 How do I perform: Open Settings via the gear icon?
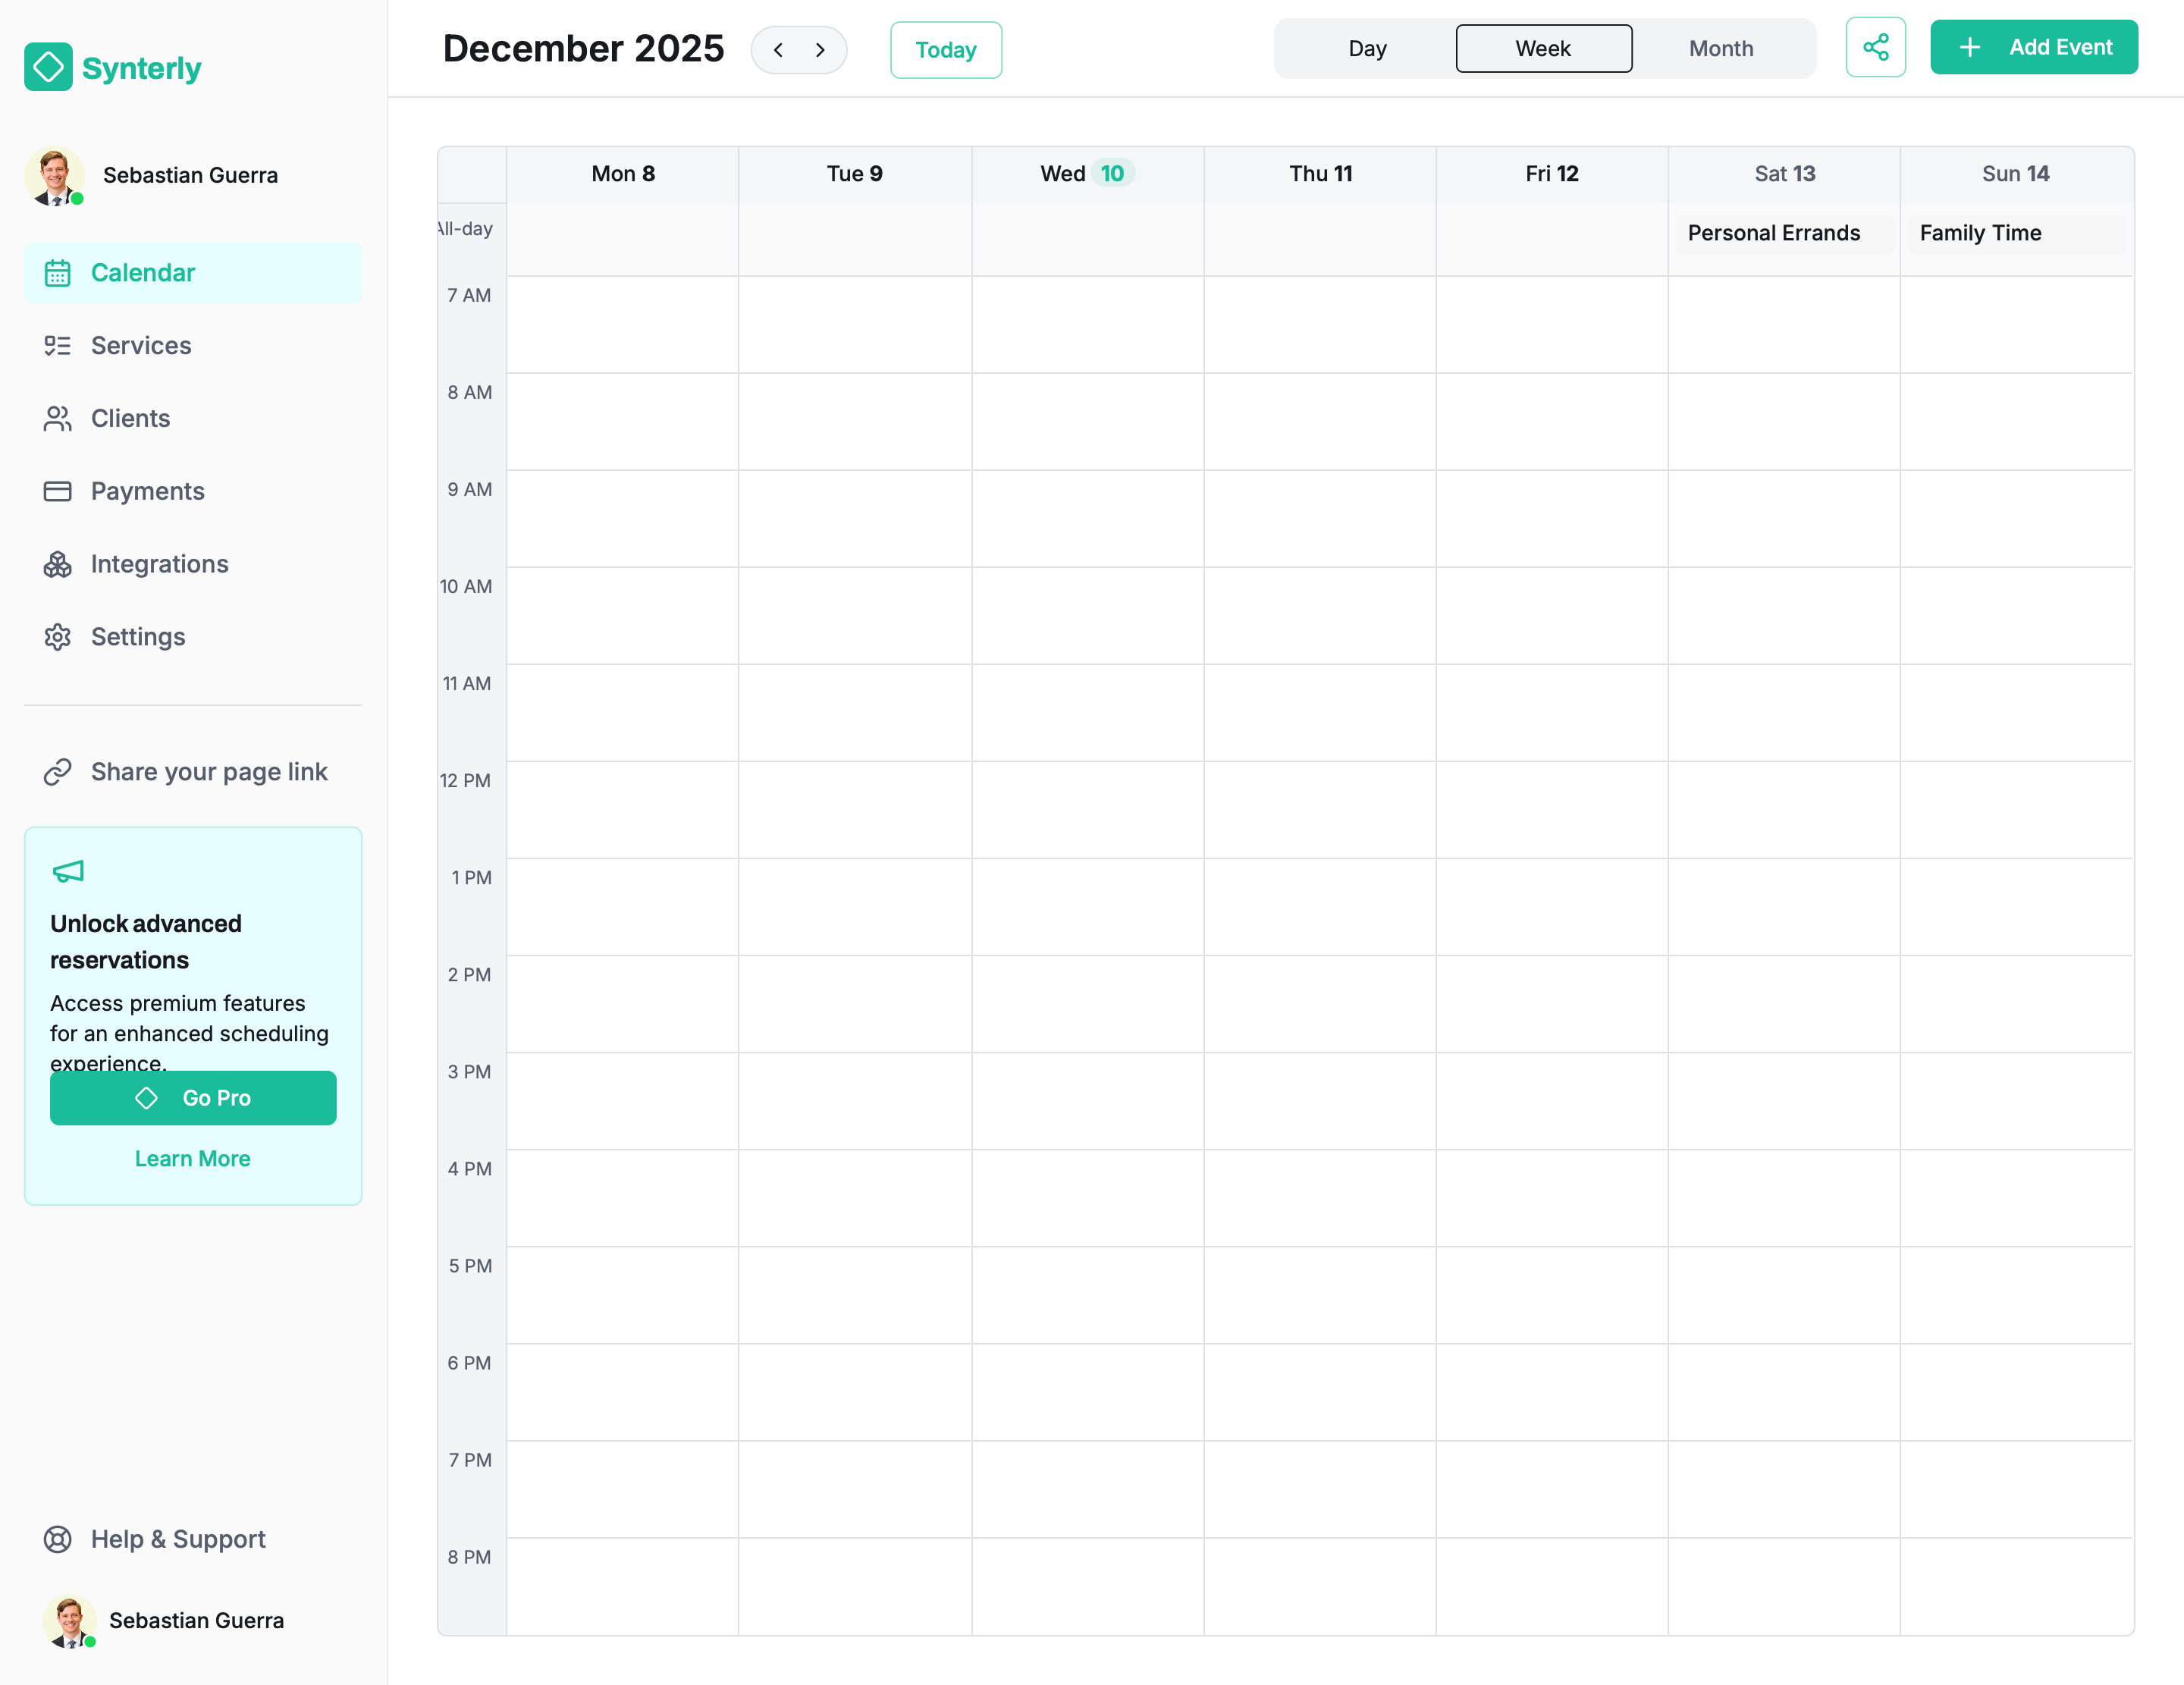tap(58, 637)
